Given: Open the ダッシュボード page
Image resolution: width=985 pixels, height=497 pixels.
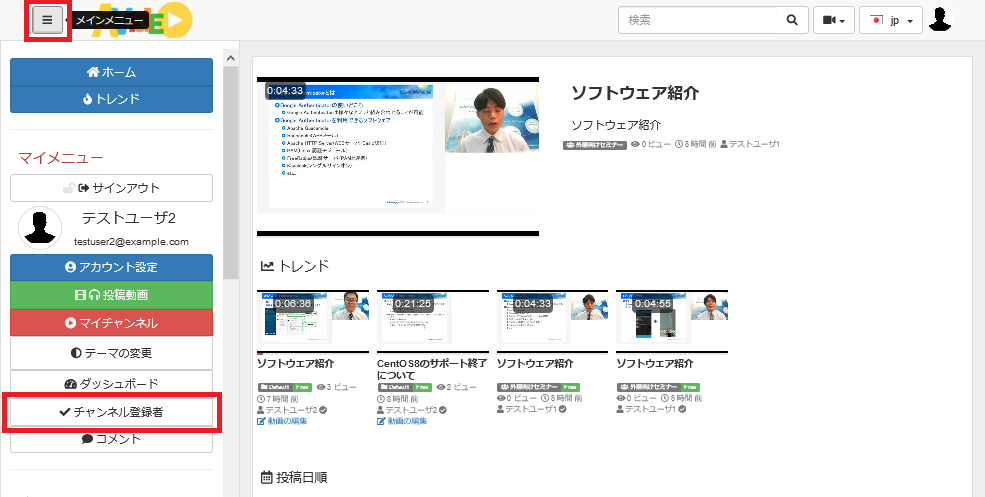Looking at the screenshot, I should coord(111,384).
